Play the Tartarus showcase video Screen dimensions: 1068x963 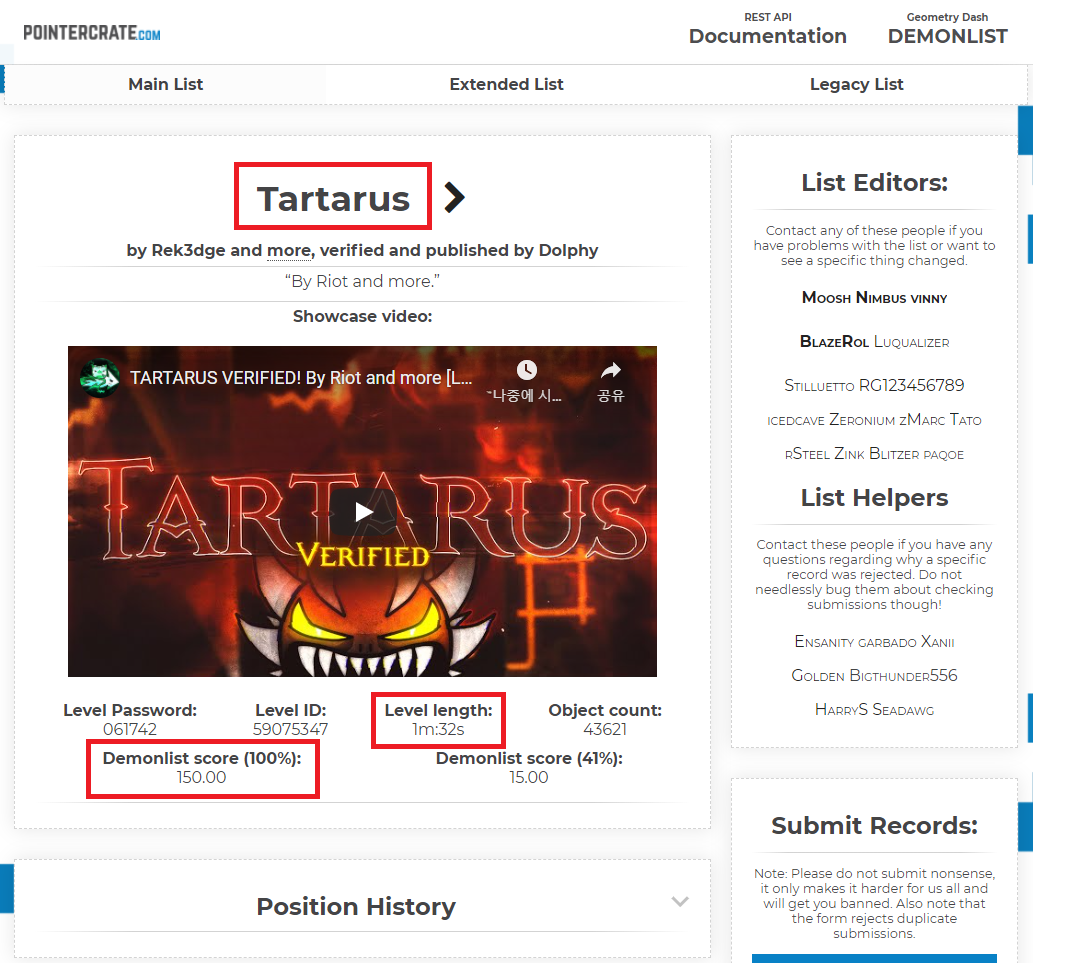point(364,511)
